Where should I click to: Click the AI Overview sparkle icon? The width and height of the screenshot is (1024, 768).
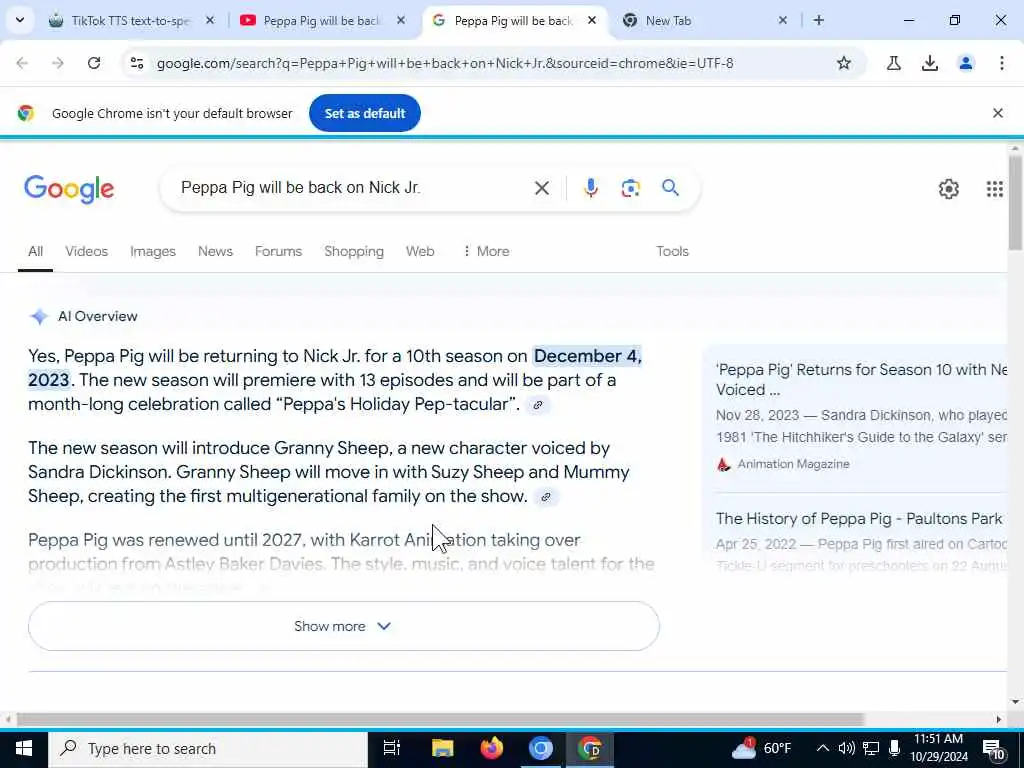(39, 317)
